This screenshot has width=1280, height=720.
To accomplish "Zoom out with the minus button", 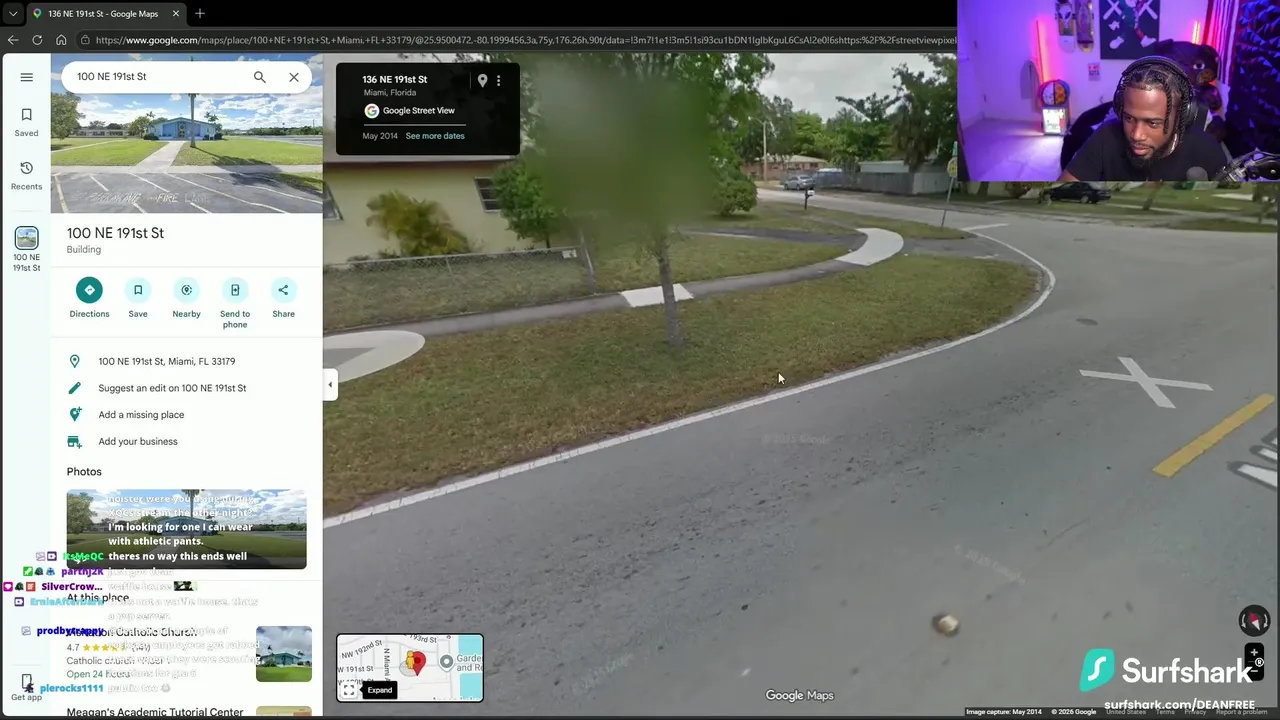I will pos(1254,669).
